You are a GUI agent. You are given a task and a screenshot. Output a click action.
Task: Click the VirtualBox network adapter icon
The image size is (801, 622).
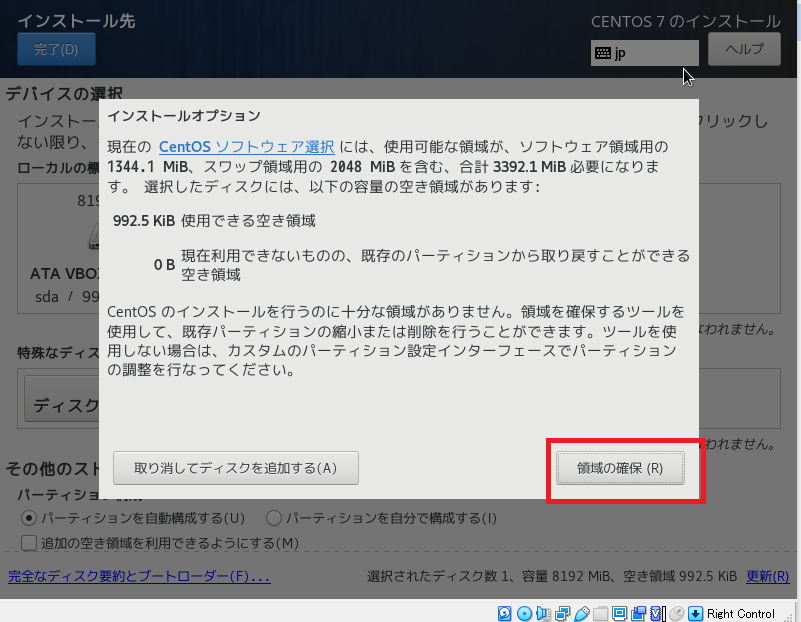562,613
